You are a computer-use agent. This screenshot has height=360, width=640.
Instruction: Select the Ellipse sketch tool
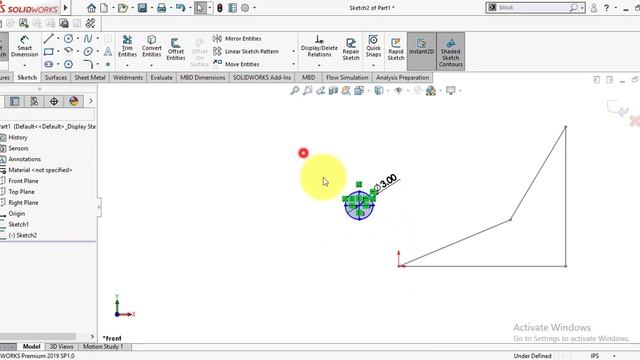tap(88, 51)
